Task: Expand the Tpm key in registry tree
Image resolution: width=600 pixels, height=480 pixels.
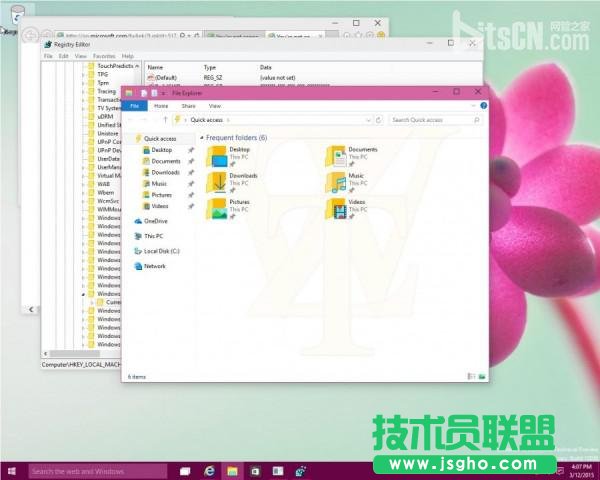Action: click(x=83, y=83)
